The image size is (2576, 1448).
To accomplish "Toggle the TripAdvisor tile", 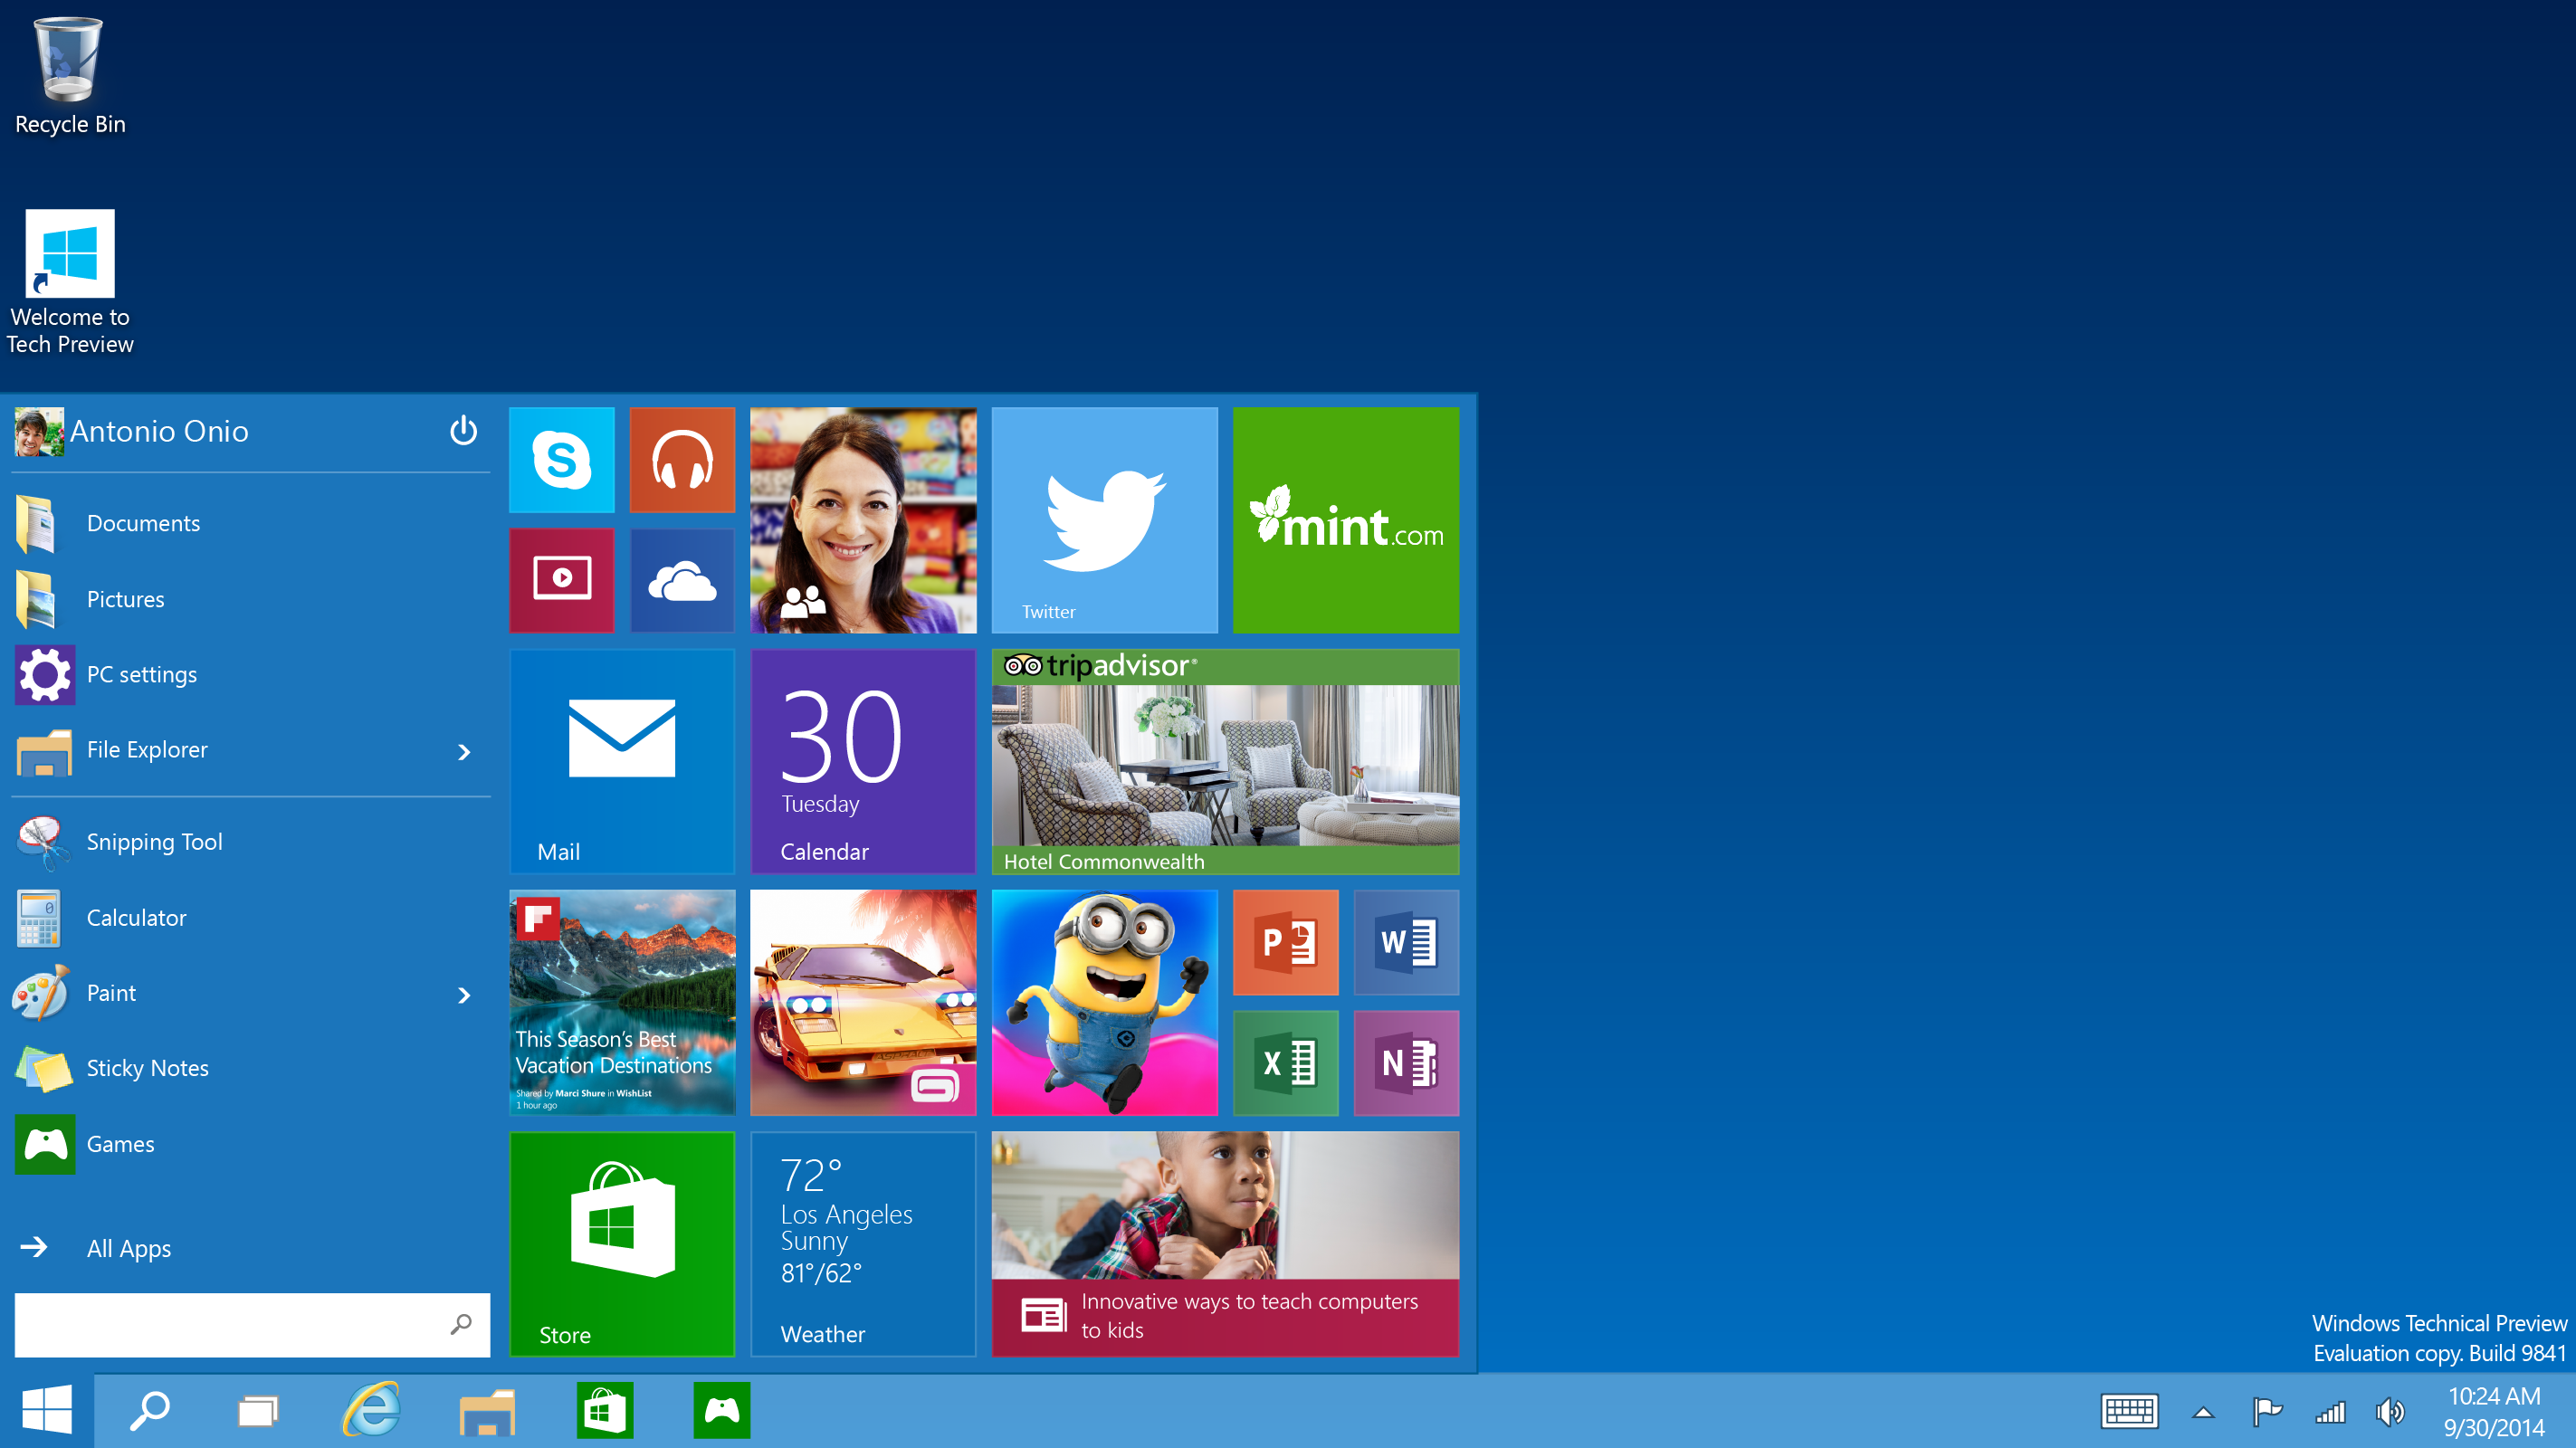I will (x=1226, y=760).
